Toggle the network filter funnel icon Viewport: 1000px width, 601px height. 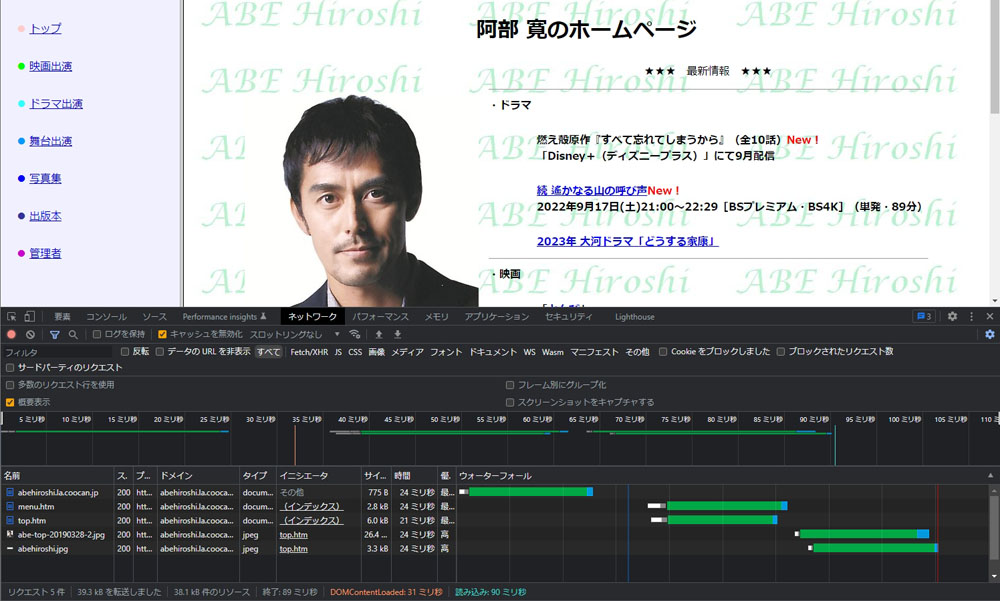point(55,334)
